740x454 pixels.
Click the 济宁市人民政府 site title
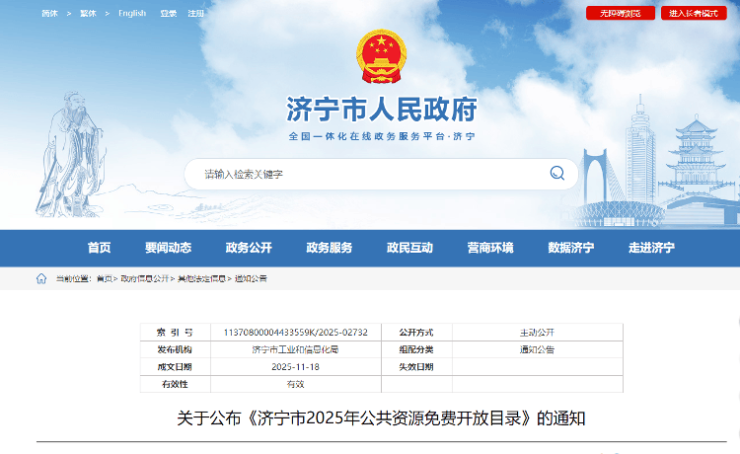382,109
